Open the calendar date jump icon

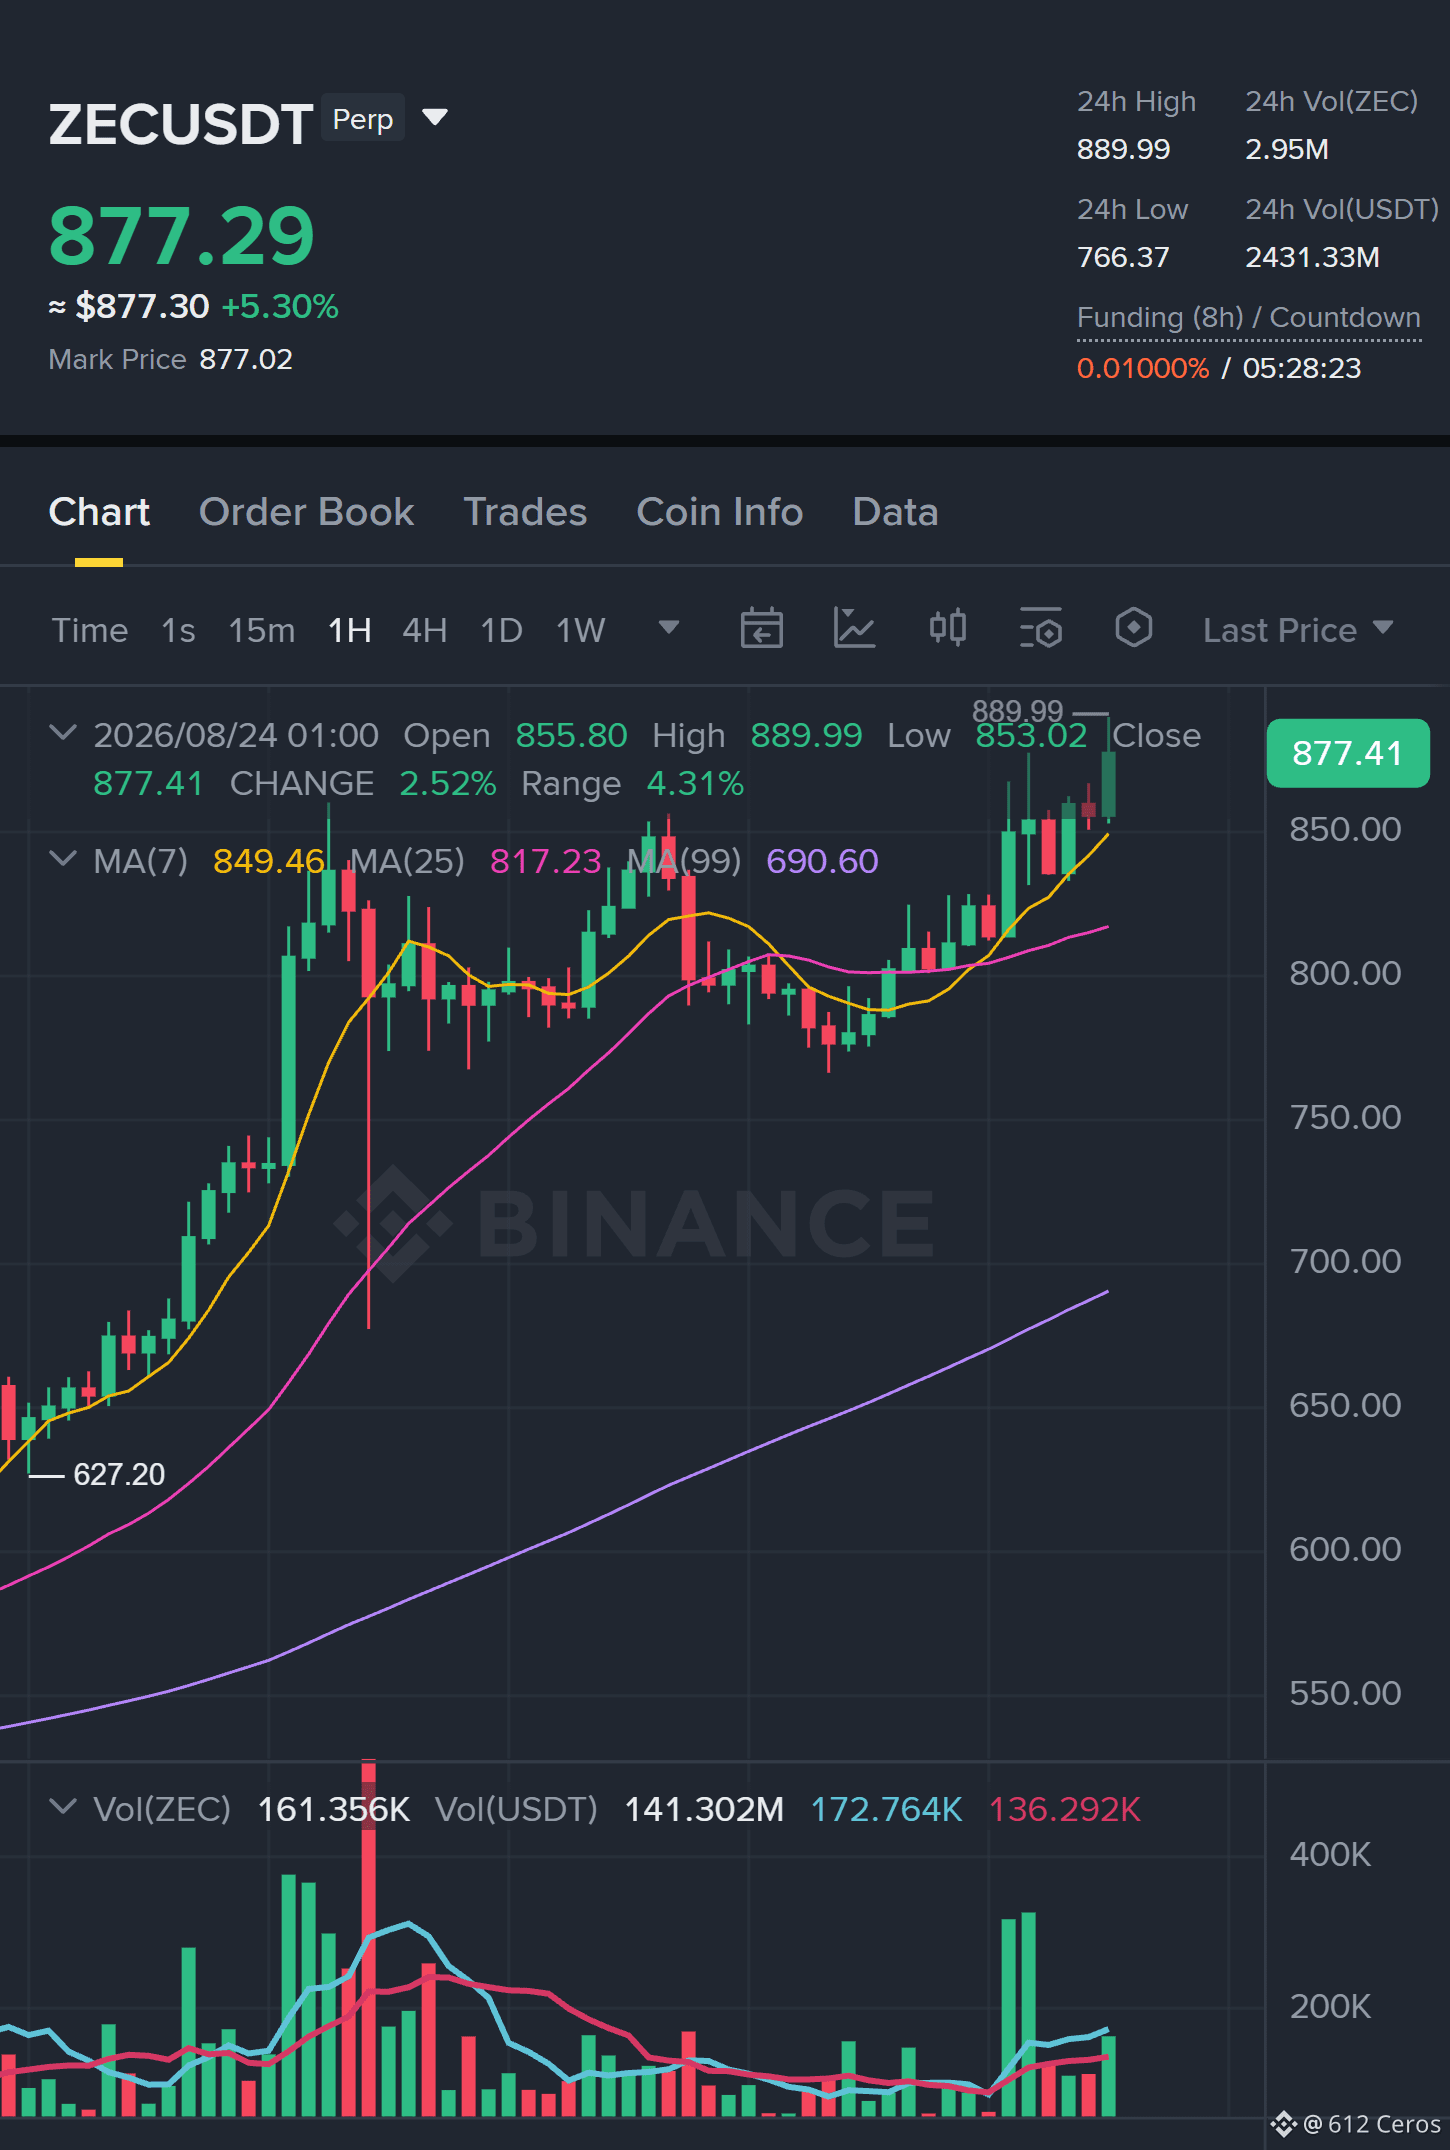tap(761, 629)
